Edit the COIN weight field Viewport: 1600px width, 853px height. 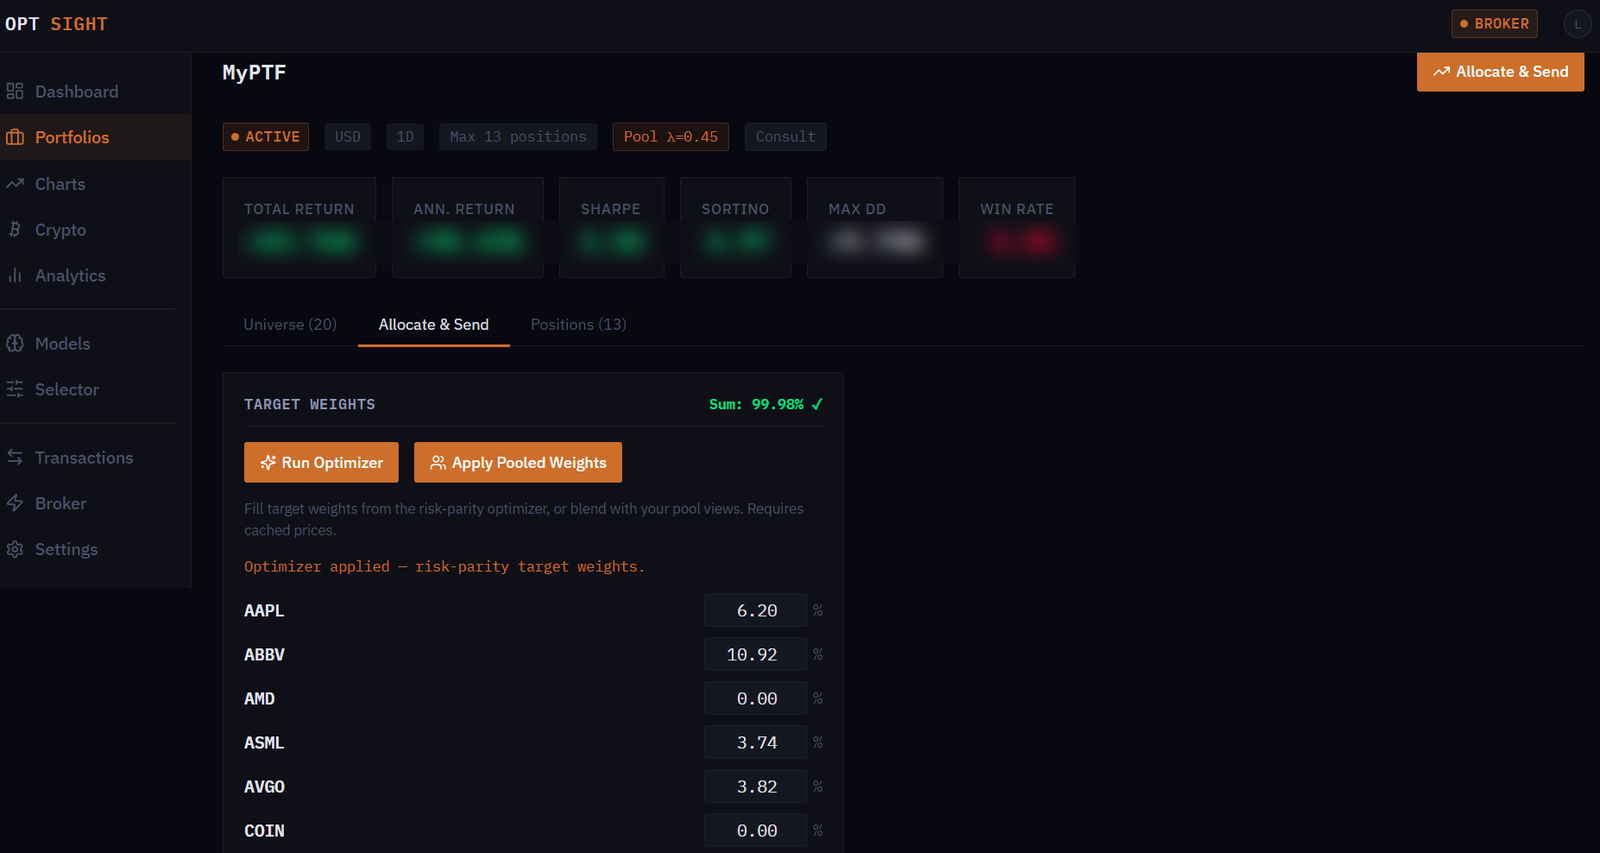point(756,830)
